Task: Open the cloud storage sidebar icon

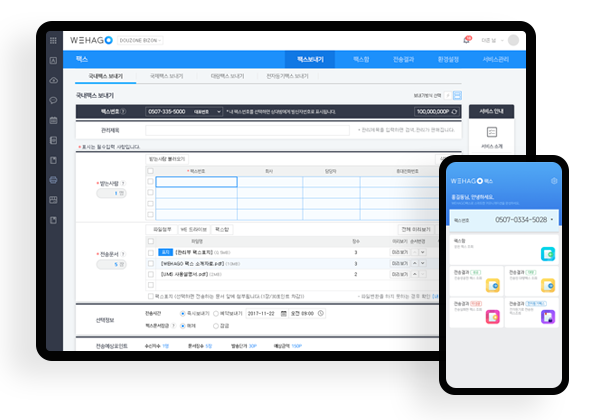Action: [54, 80]
